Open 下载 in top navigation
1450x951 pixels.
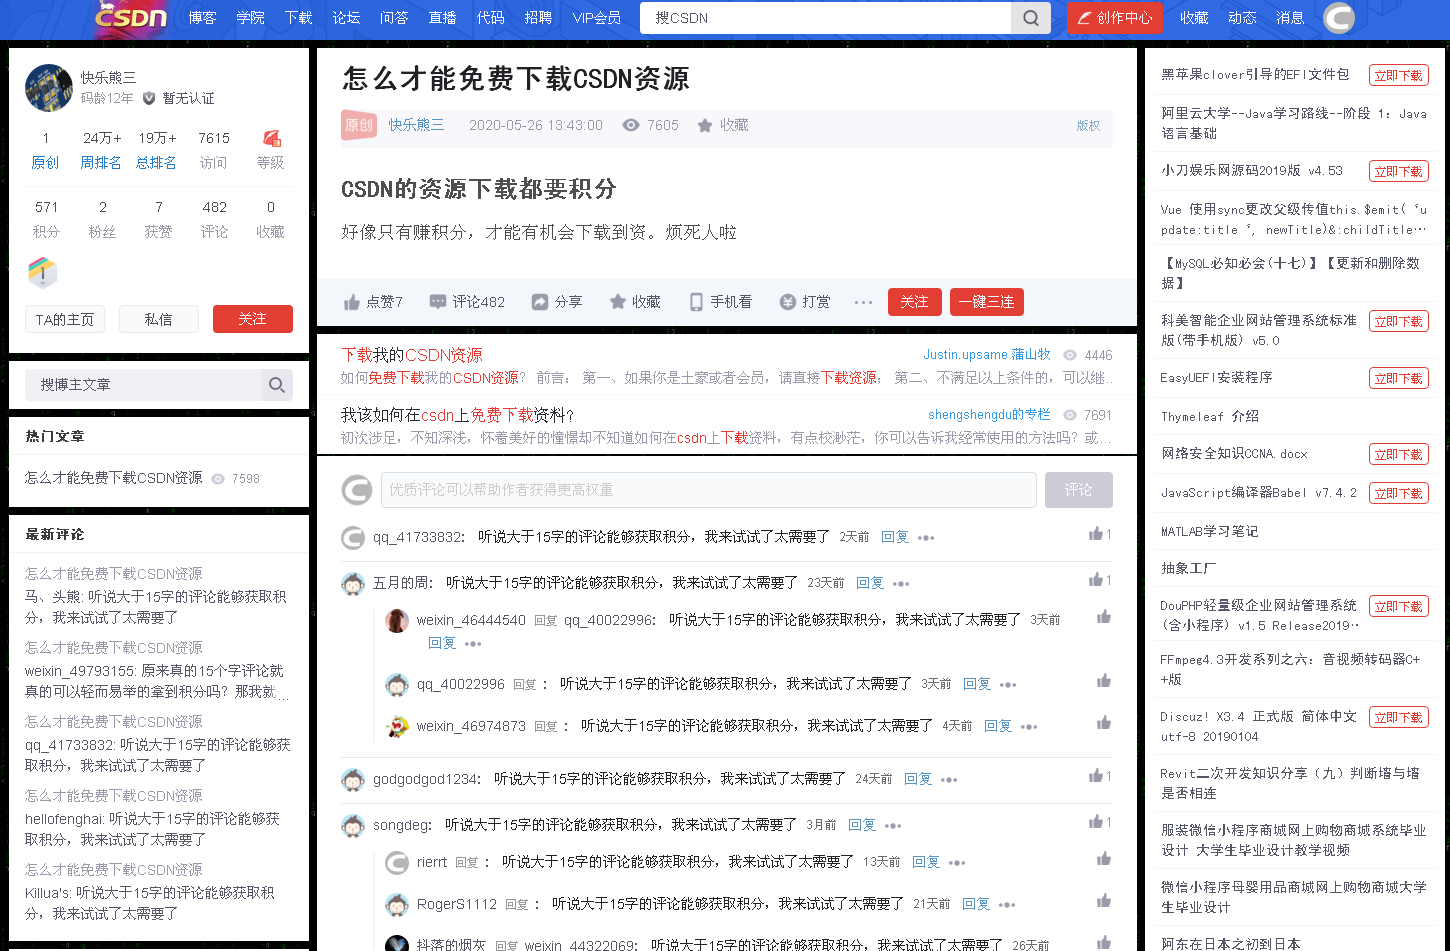pyautogui.click(x=298, y=17)
